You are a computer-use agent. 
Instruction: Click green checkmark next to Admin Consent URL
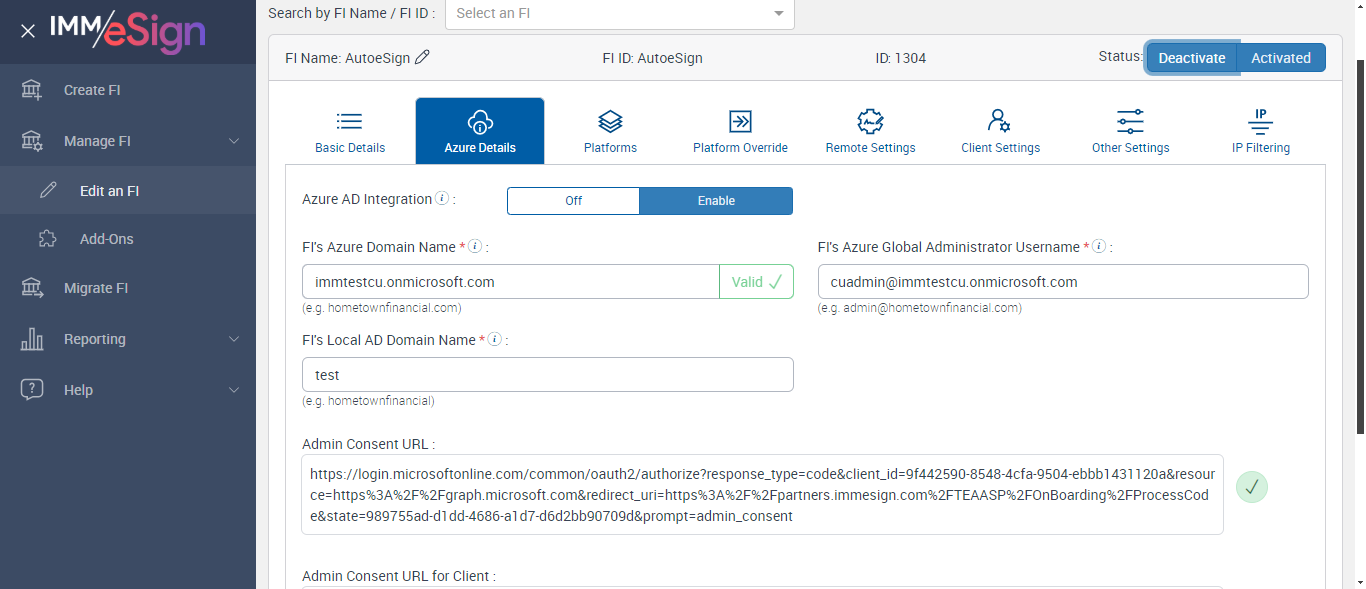[x=1252, y=487]
